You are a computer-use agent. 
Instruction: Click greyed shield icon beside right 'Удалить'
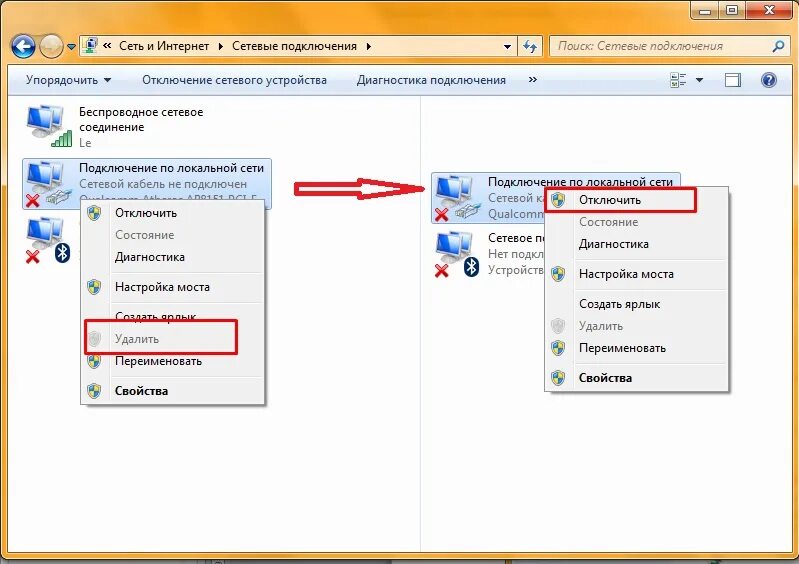click(x=558, y=326)
